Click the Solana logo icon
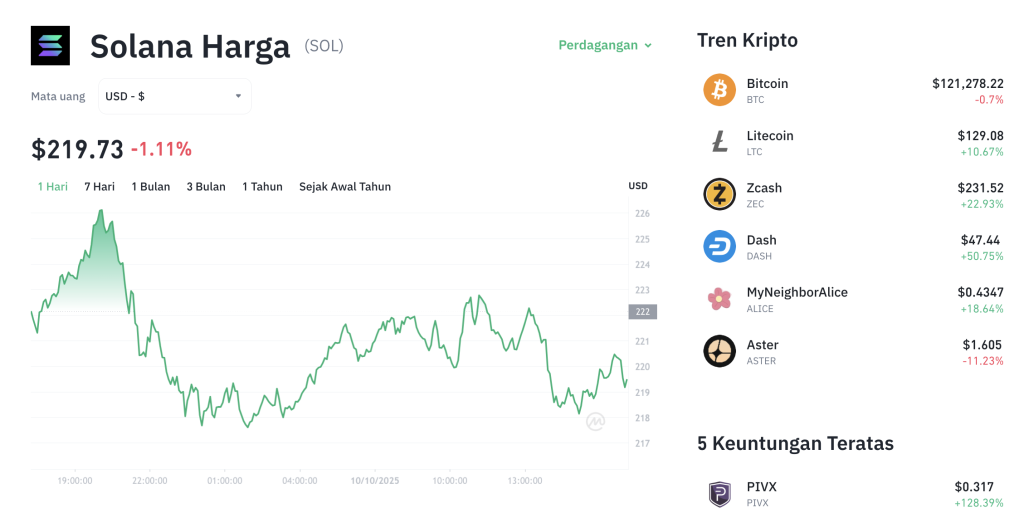Viewport: 1024px width, 518px height. 50,46
